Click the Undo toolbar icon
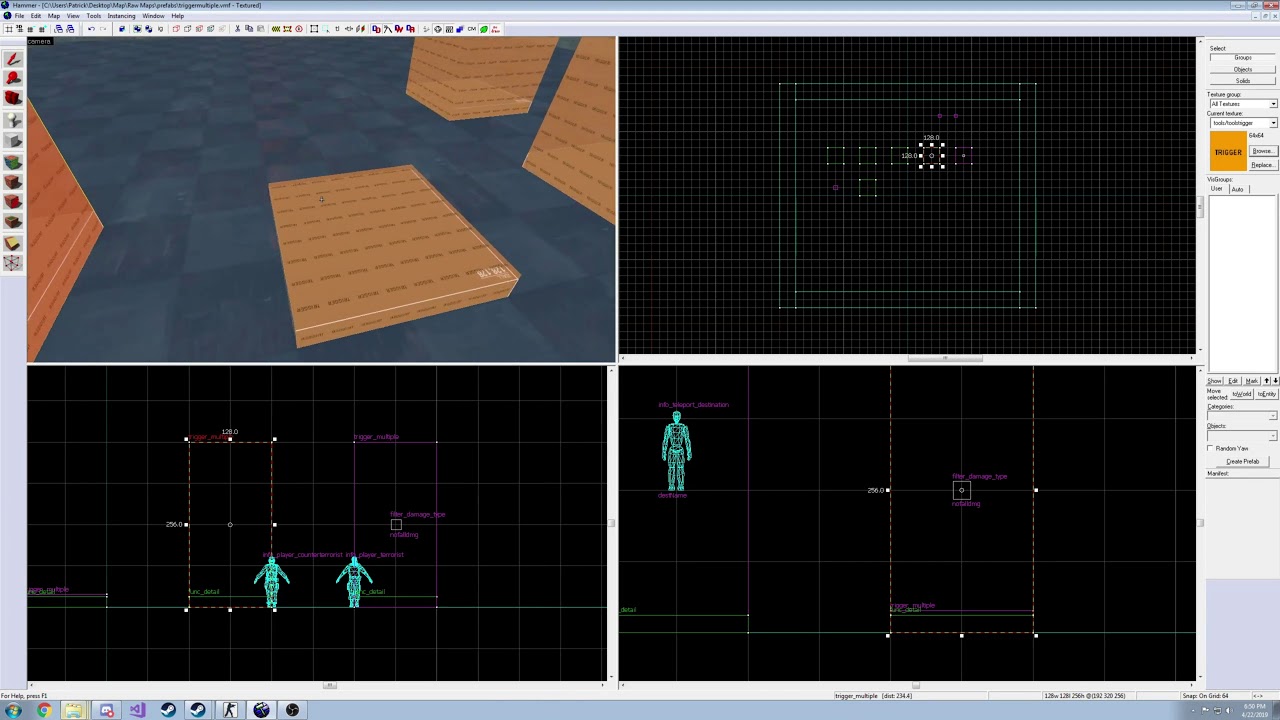This screenshot has height=720, width=1280. click(91, 29)
